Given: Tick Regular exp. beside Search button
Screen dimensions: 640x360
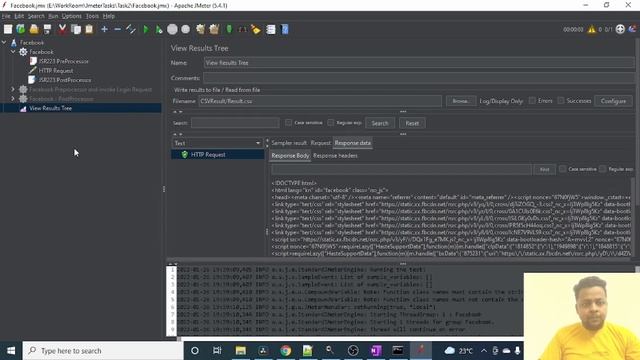Looking at the screenshot, I should pyautogui.click(x=331, y=122).
